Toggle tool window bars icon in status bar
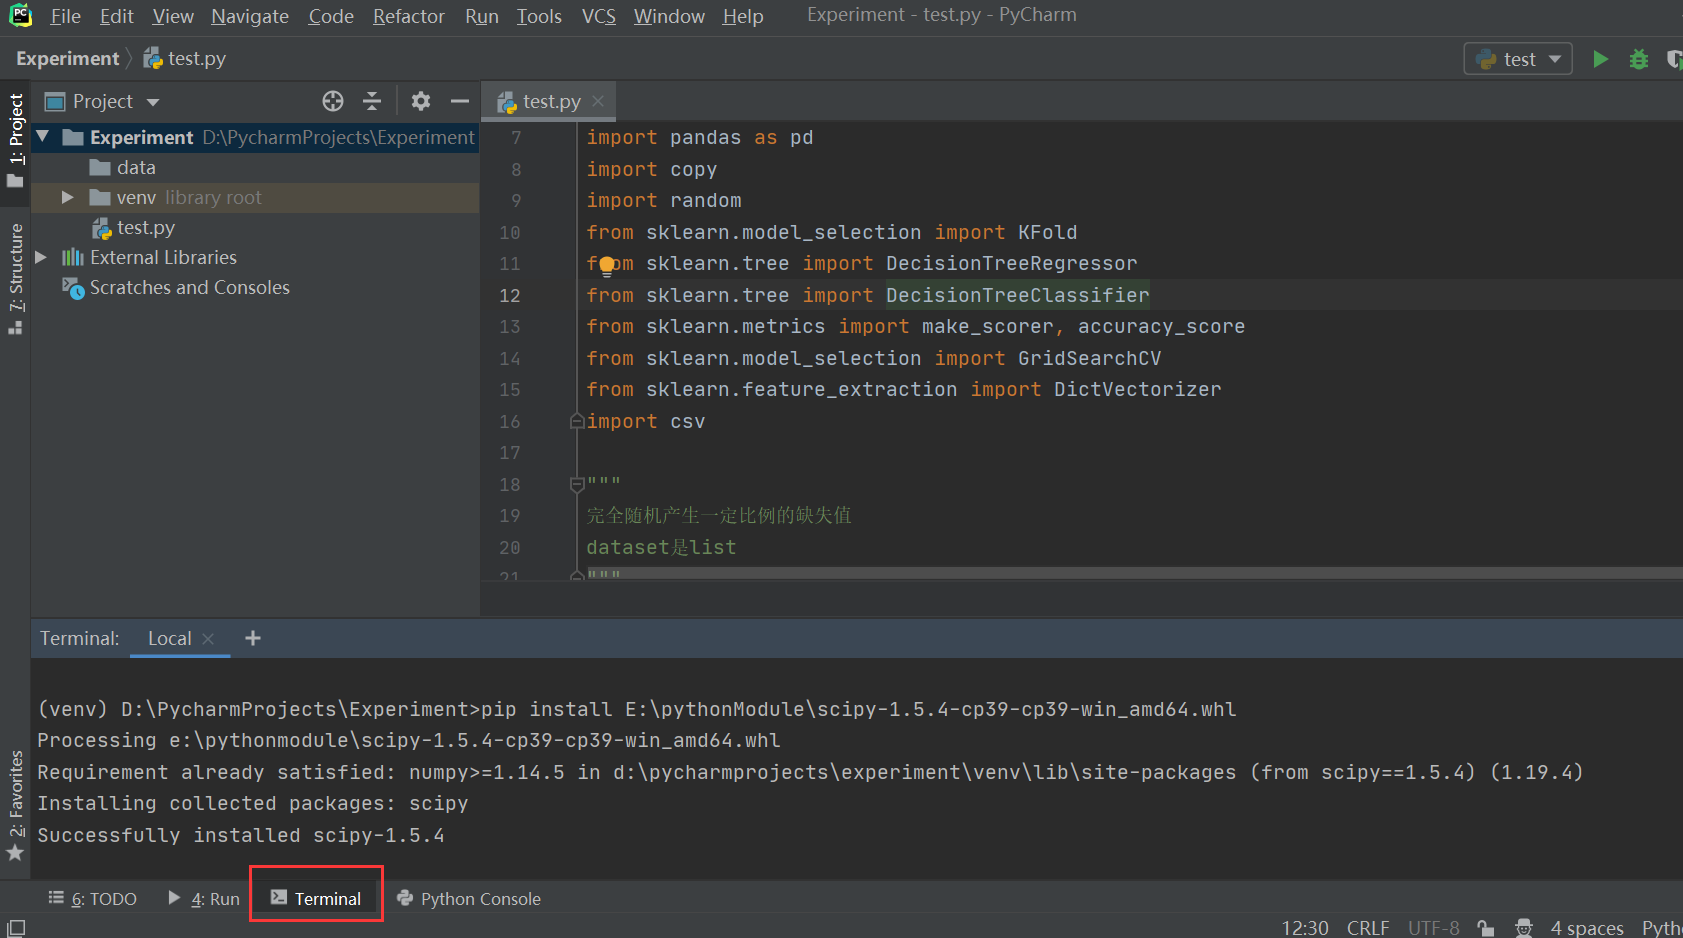1683x938 pixels. pyautogui.click(x=16, y=927)
